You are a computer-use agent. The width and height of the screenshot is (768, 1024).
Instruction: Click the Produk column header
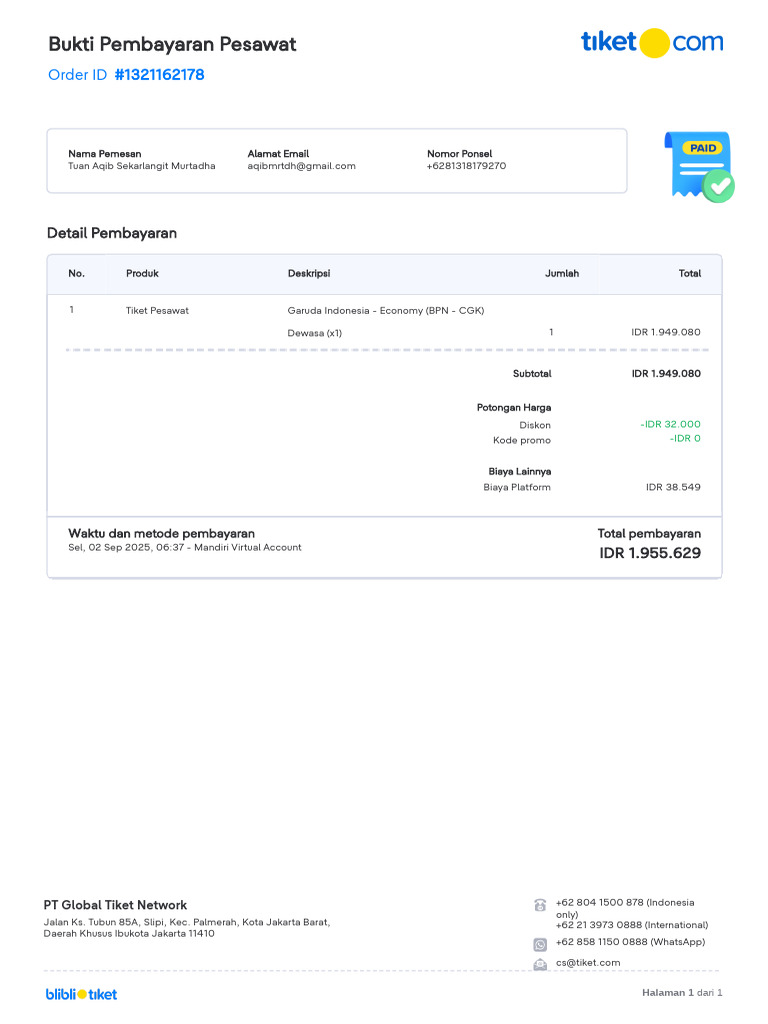coord(142,273)
